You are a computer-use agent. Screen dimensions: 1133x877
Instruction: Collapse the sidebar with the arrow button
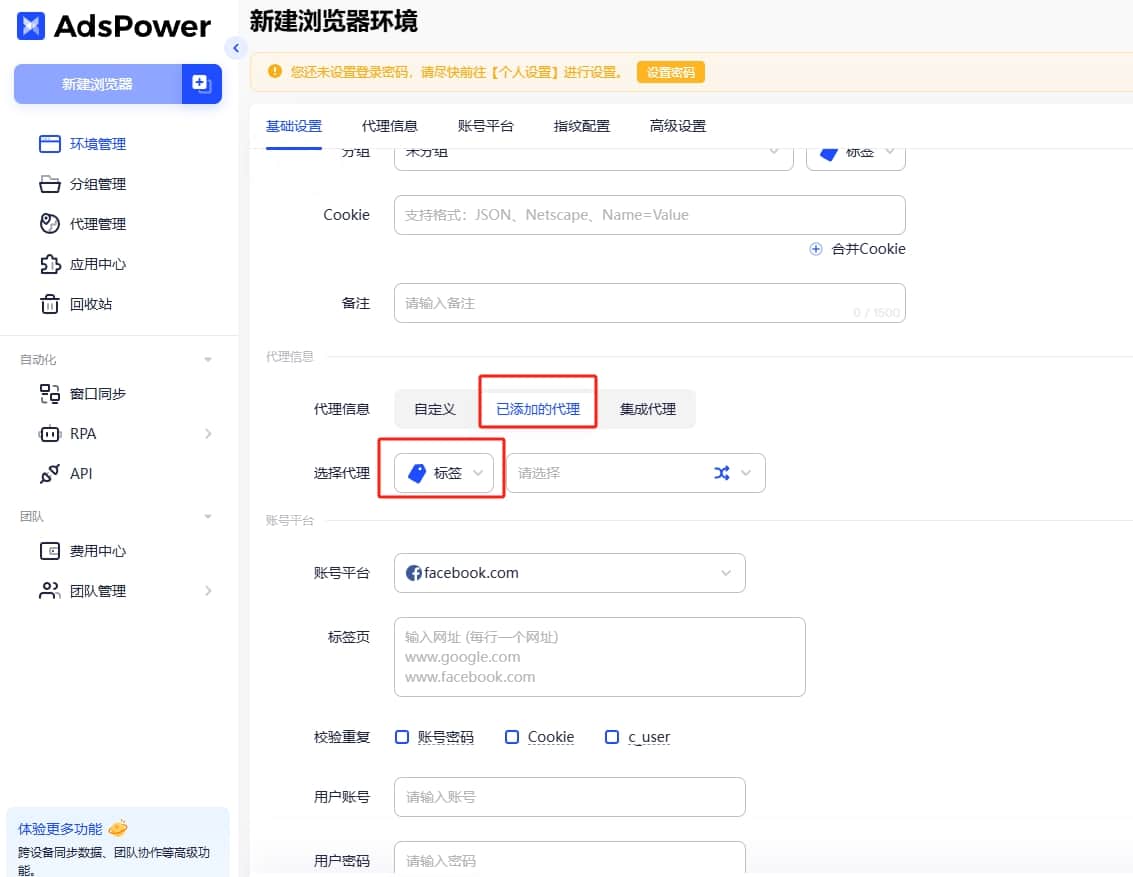pyautogui.click(x=236, y=48)
